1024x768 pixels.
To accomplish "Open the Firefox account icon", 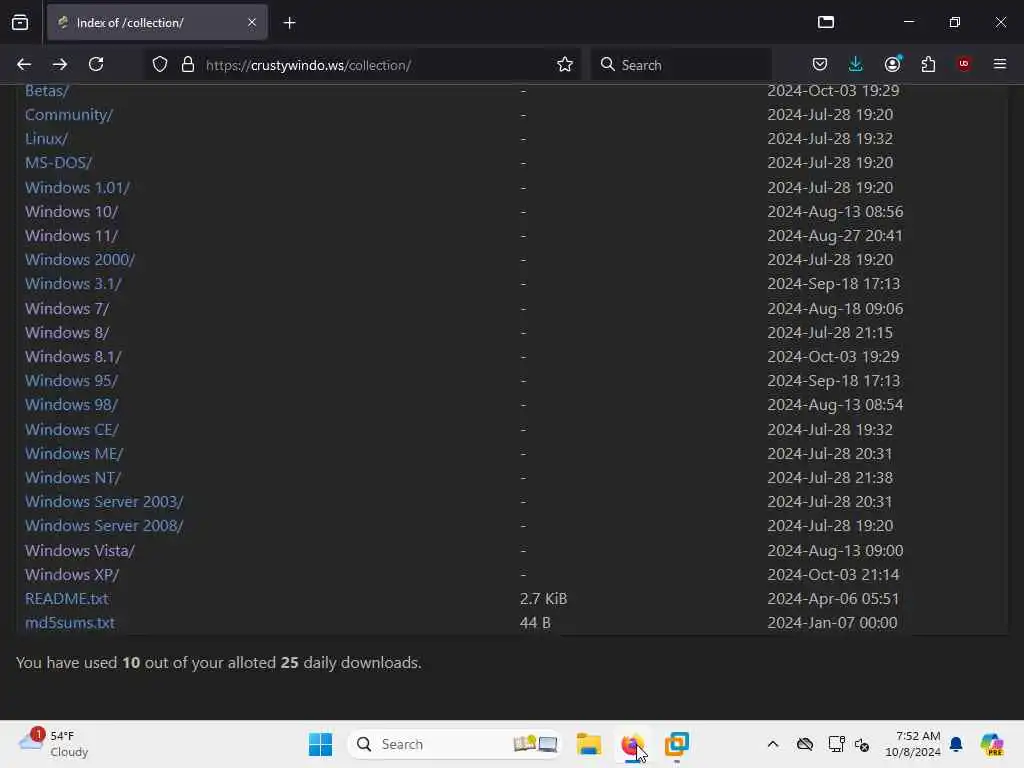I will [x=892, y=64].
